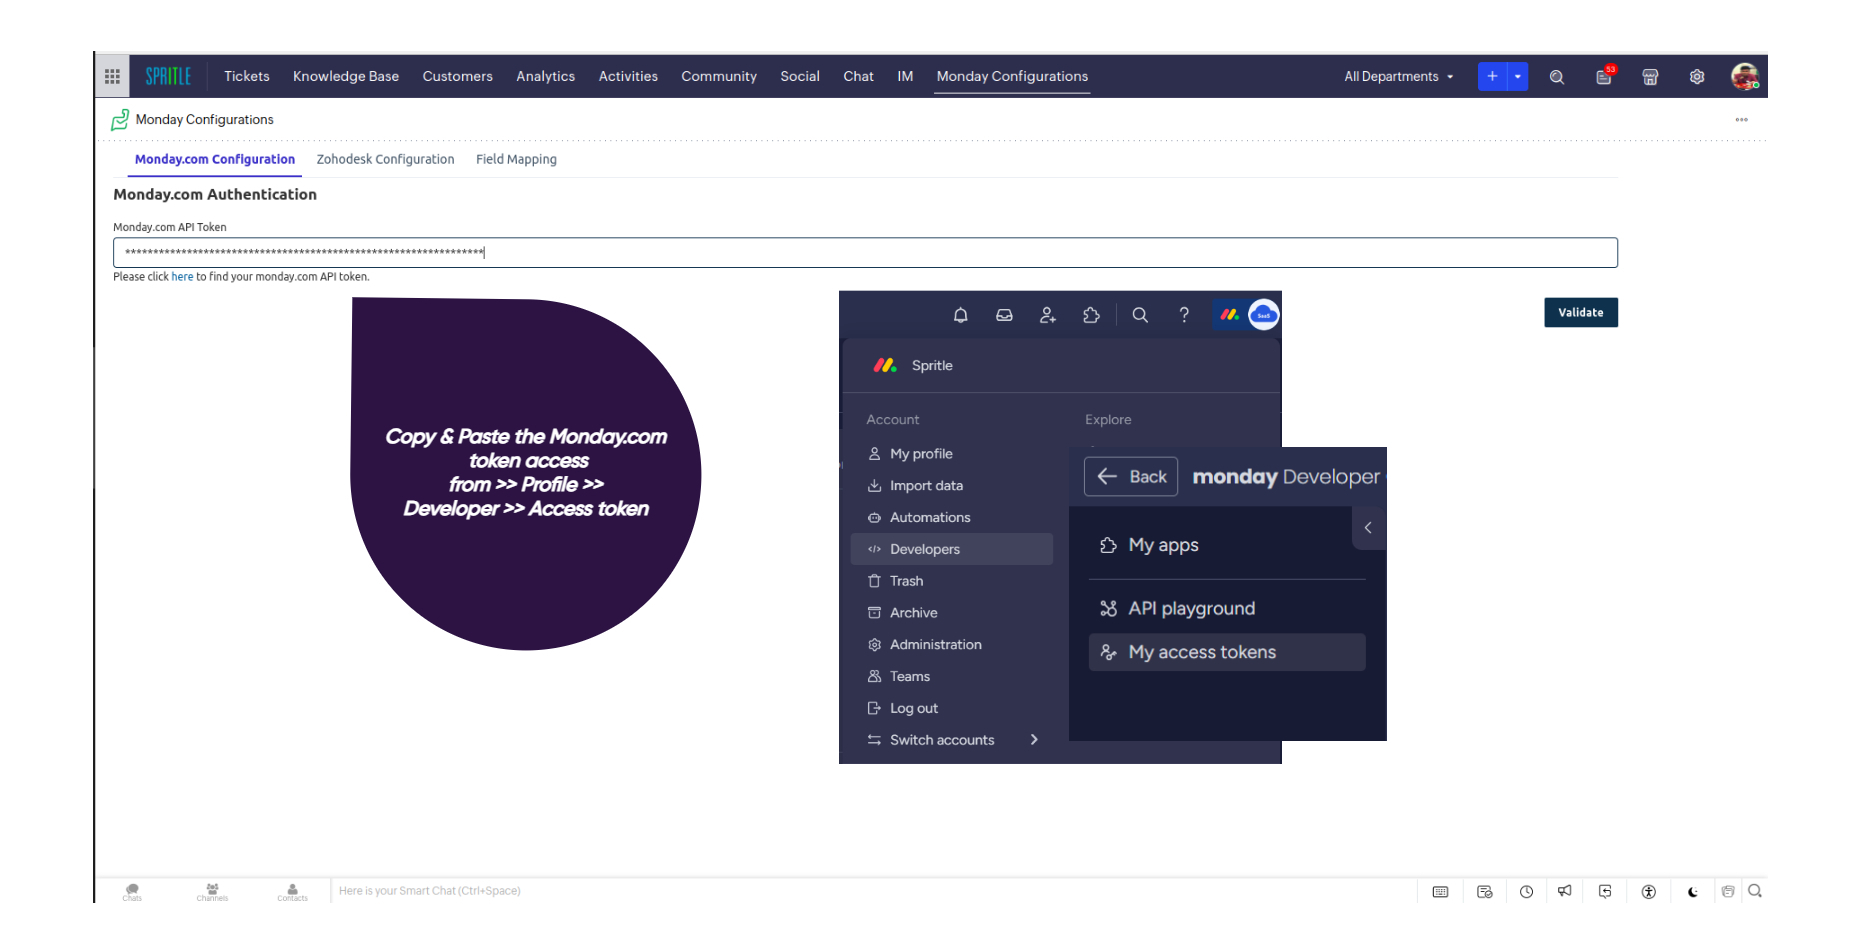Viewport: 1861px width, 946px height.
Task: Open the bottom bar icon right of the keyboard
Action: tap(1485, 892)
